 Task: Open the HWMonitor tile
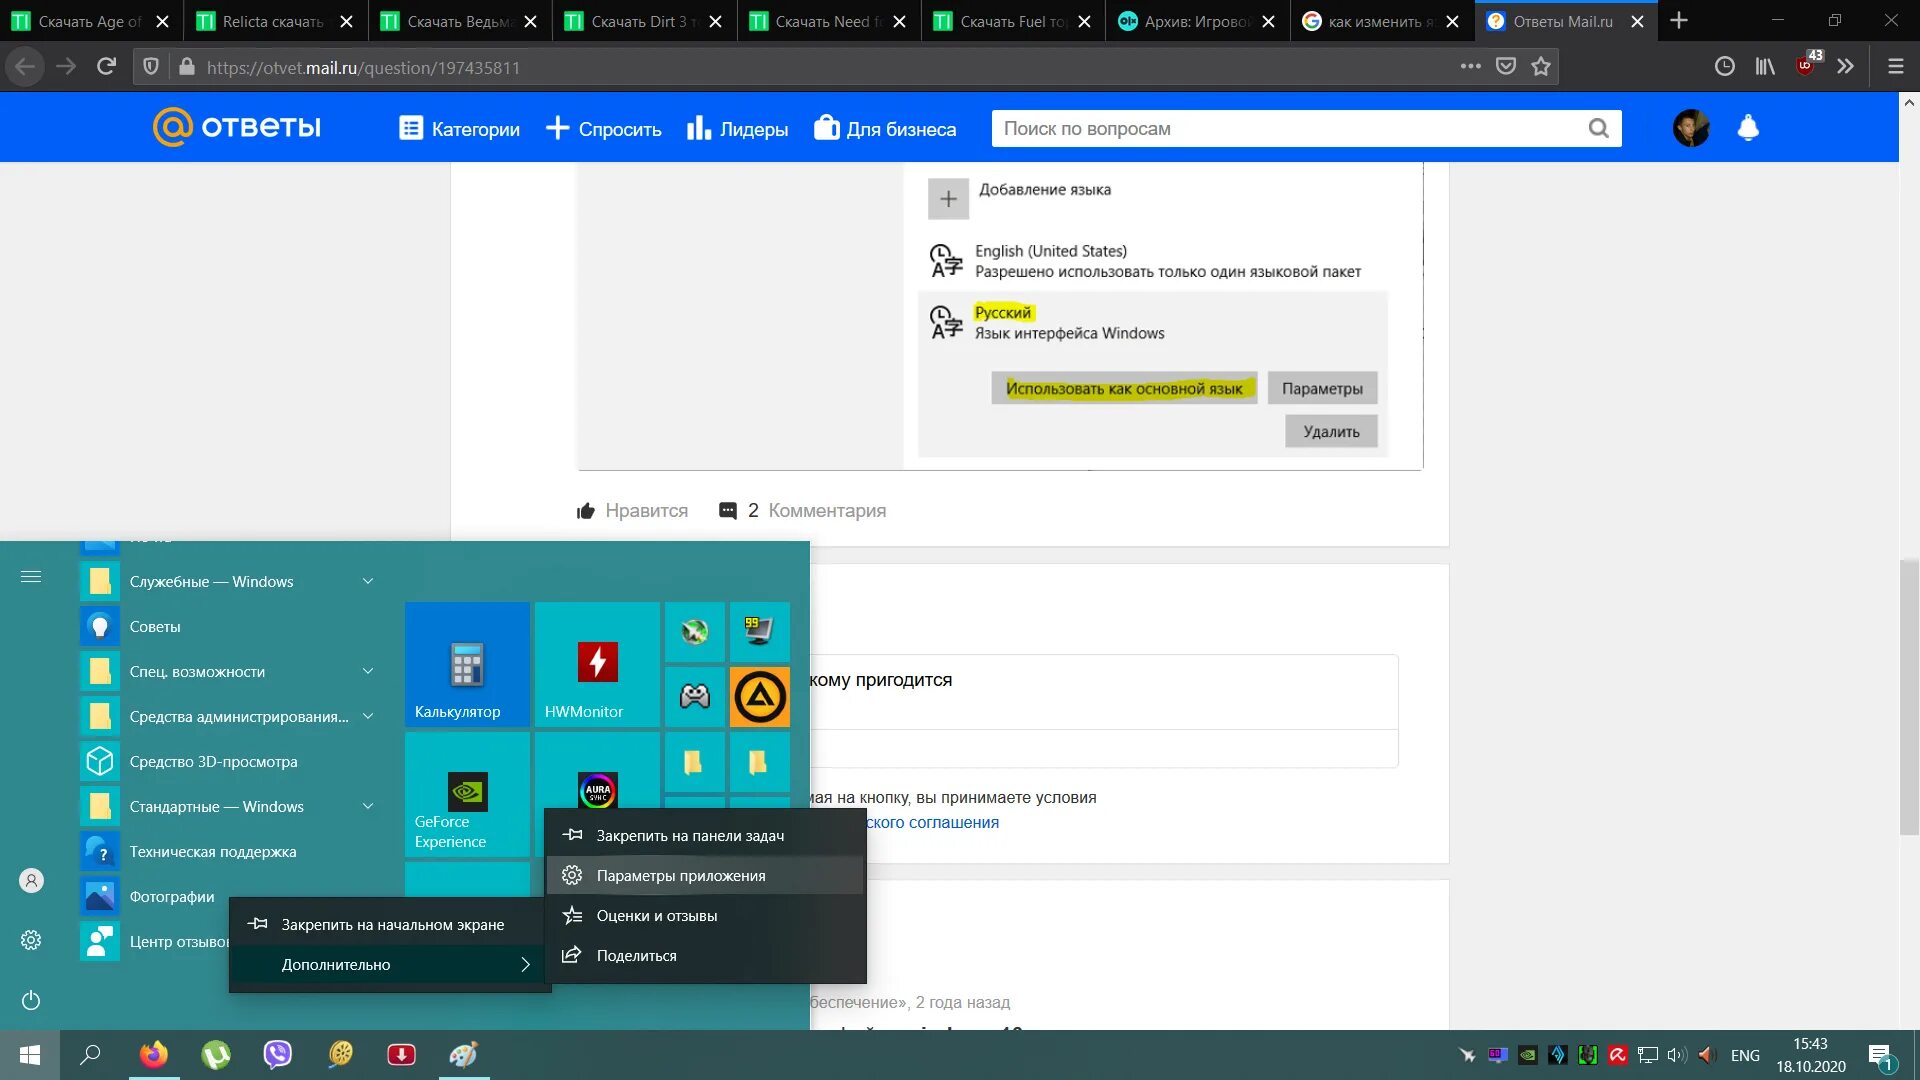(597, 664)
